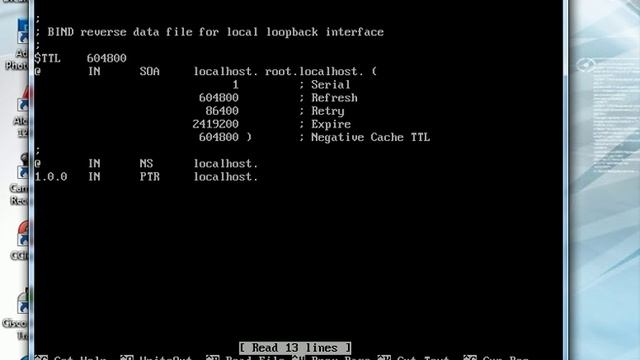The height and width of the screenshot is (360, 640).
Task: Click the Negative Cache TTL value 604800
Action: tap(219, 137)
